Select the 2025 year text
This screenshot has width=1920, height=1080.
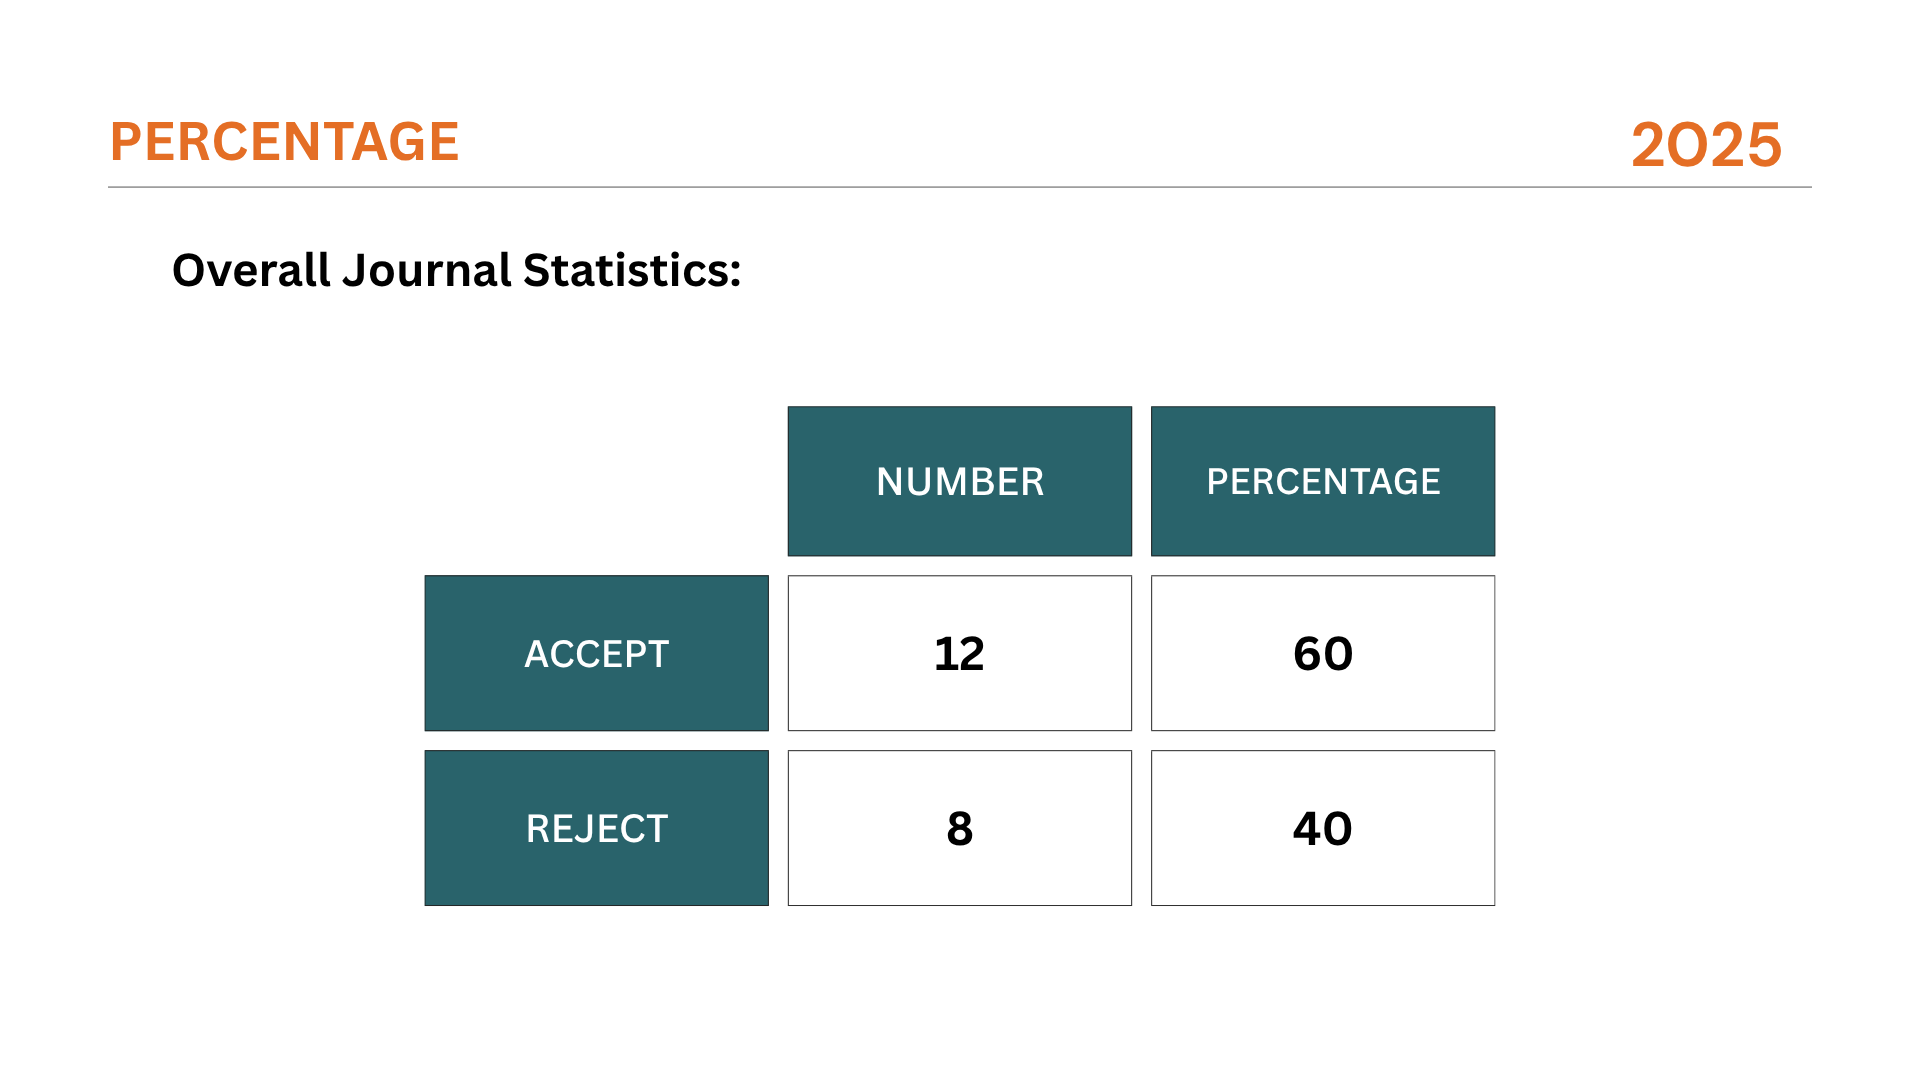1706,145
